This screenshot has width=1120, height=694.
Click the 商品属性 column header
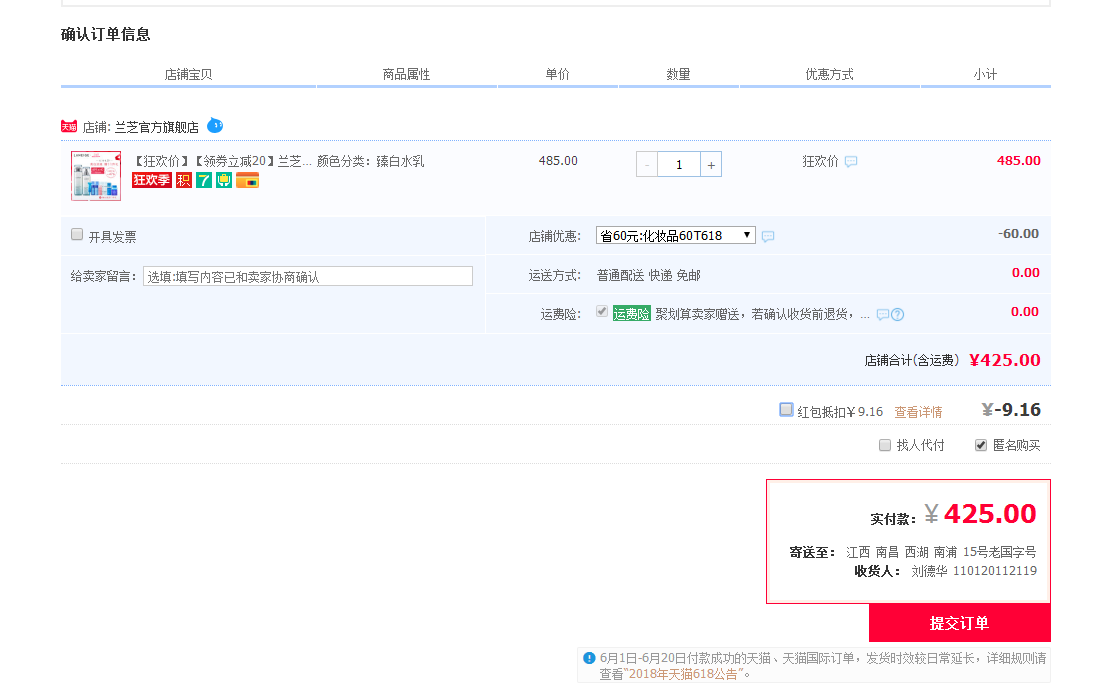tap(406, 74)
